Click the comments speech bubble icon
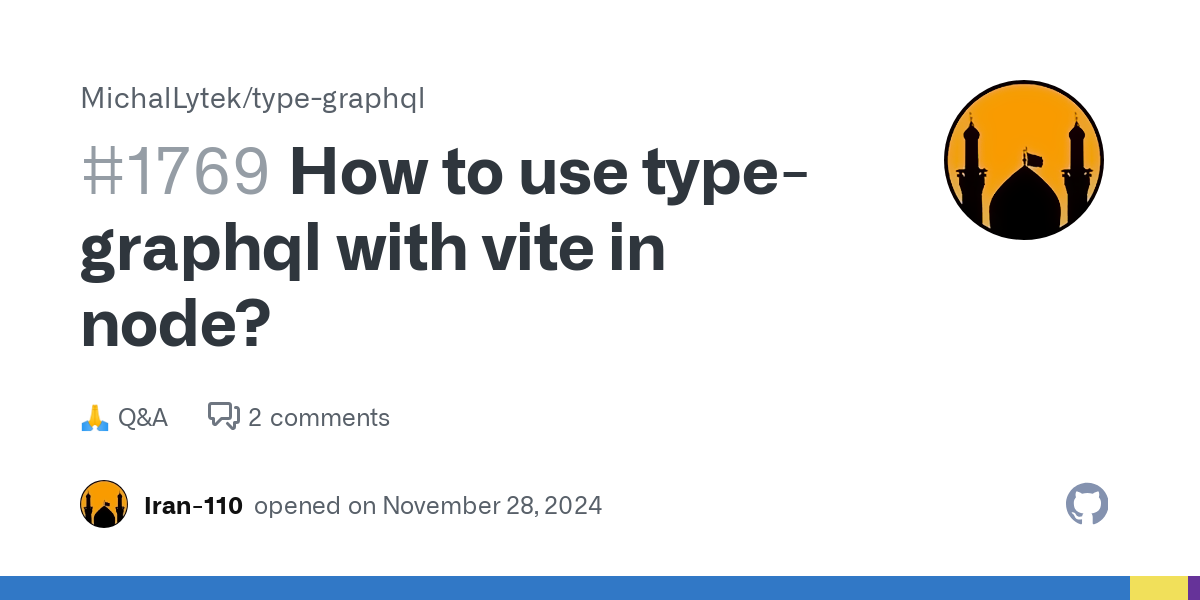 pyautogui.click(x=224, y=417)
